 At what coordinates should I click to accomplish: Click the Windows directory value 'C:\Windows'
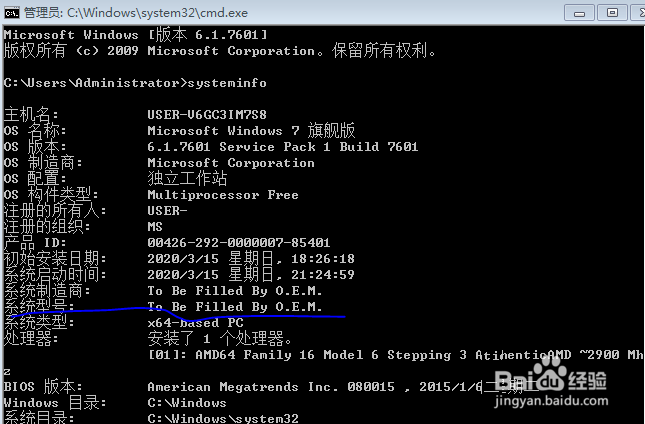click(x=187, y=403)
